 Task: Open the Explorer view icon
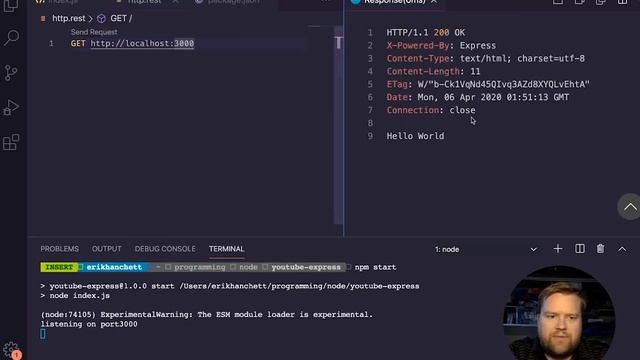click(x=11, y=6)
